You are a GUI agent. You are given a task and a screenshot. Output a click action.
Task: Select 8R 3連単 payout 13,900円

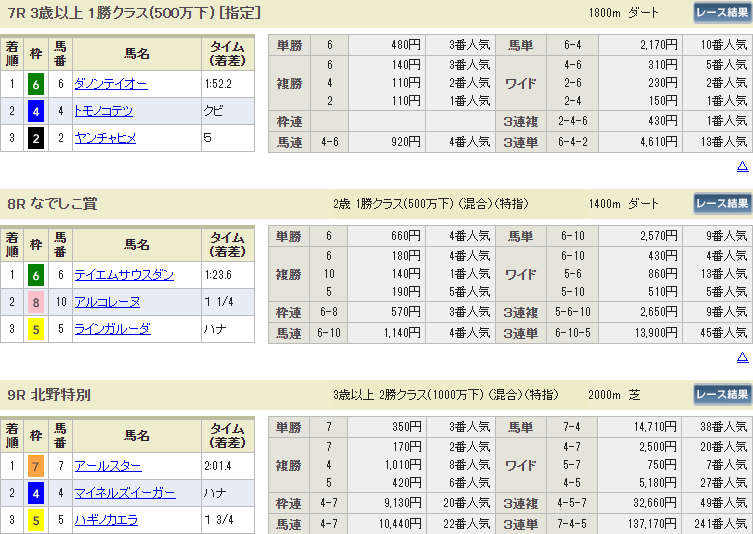tap(656, 333)
